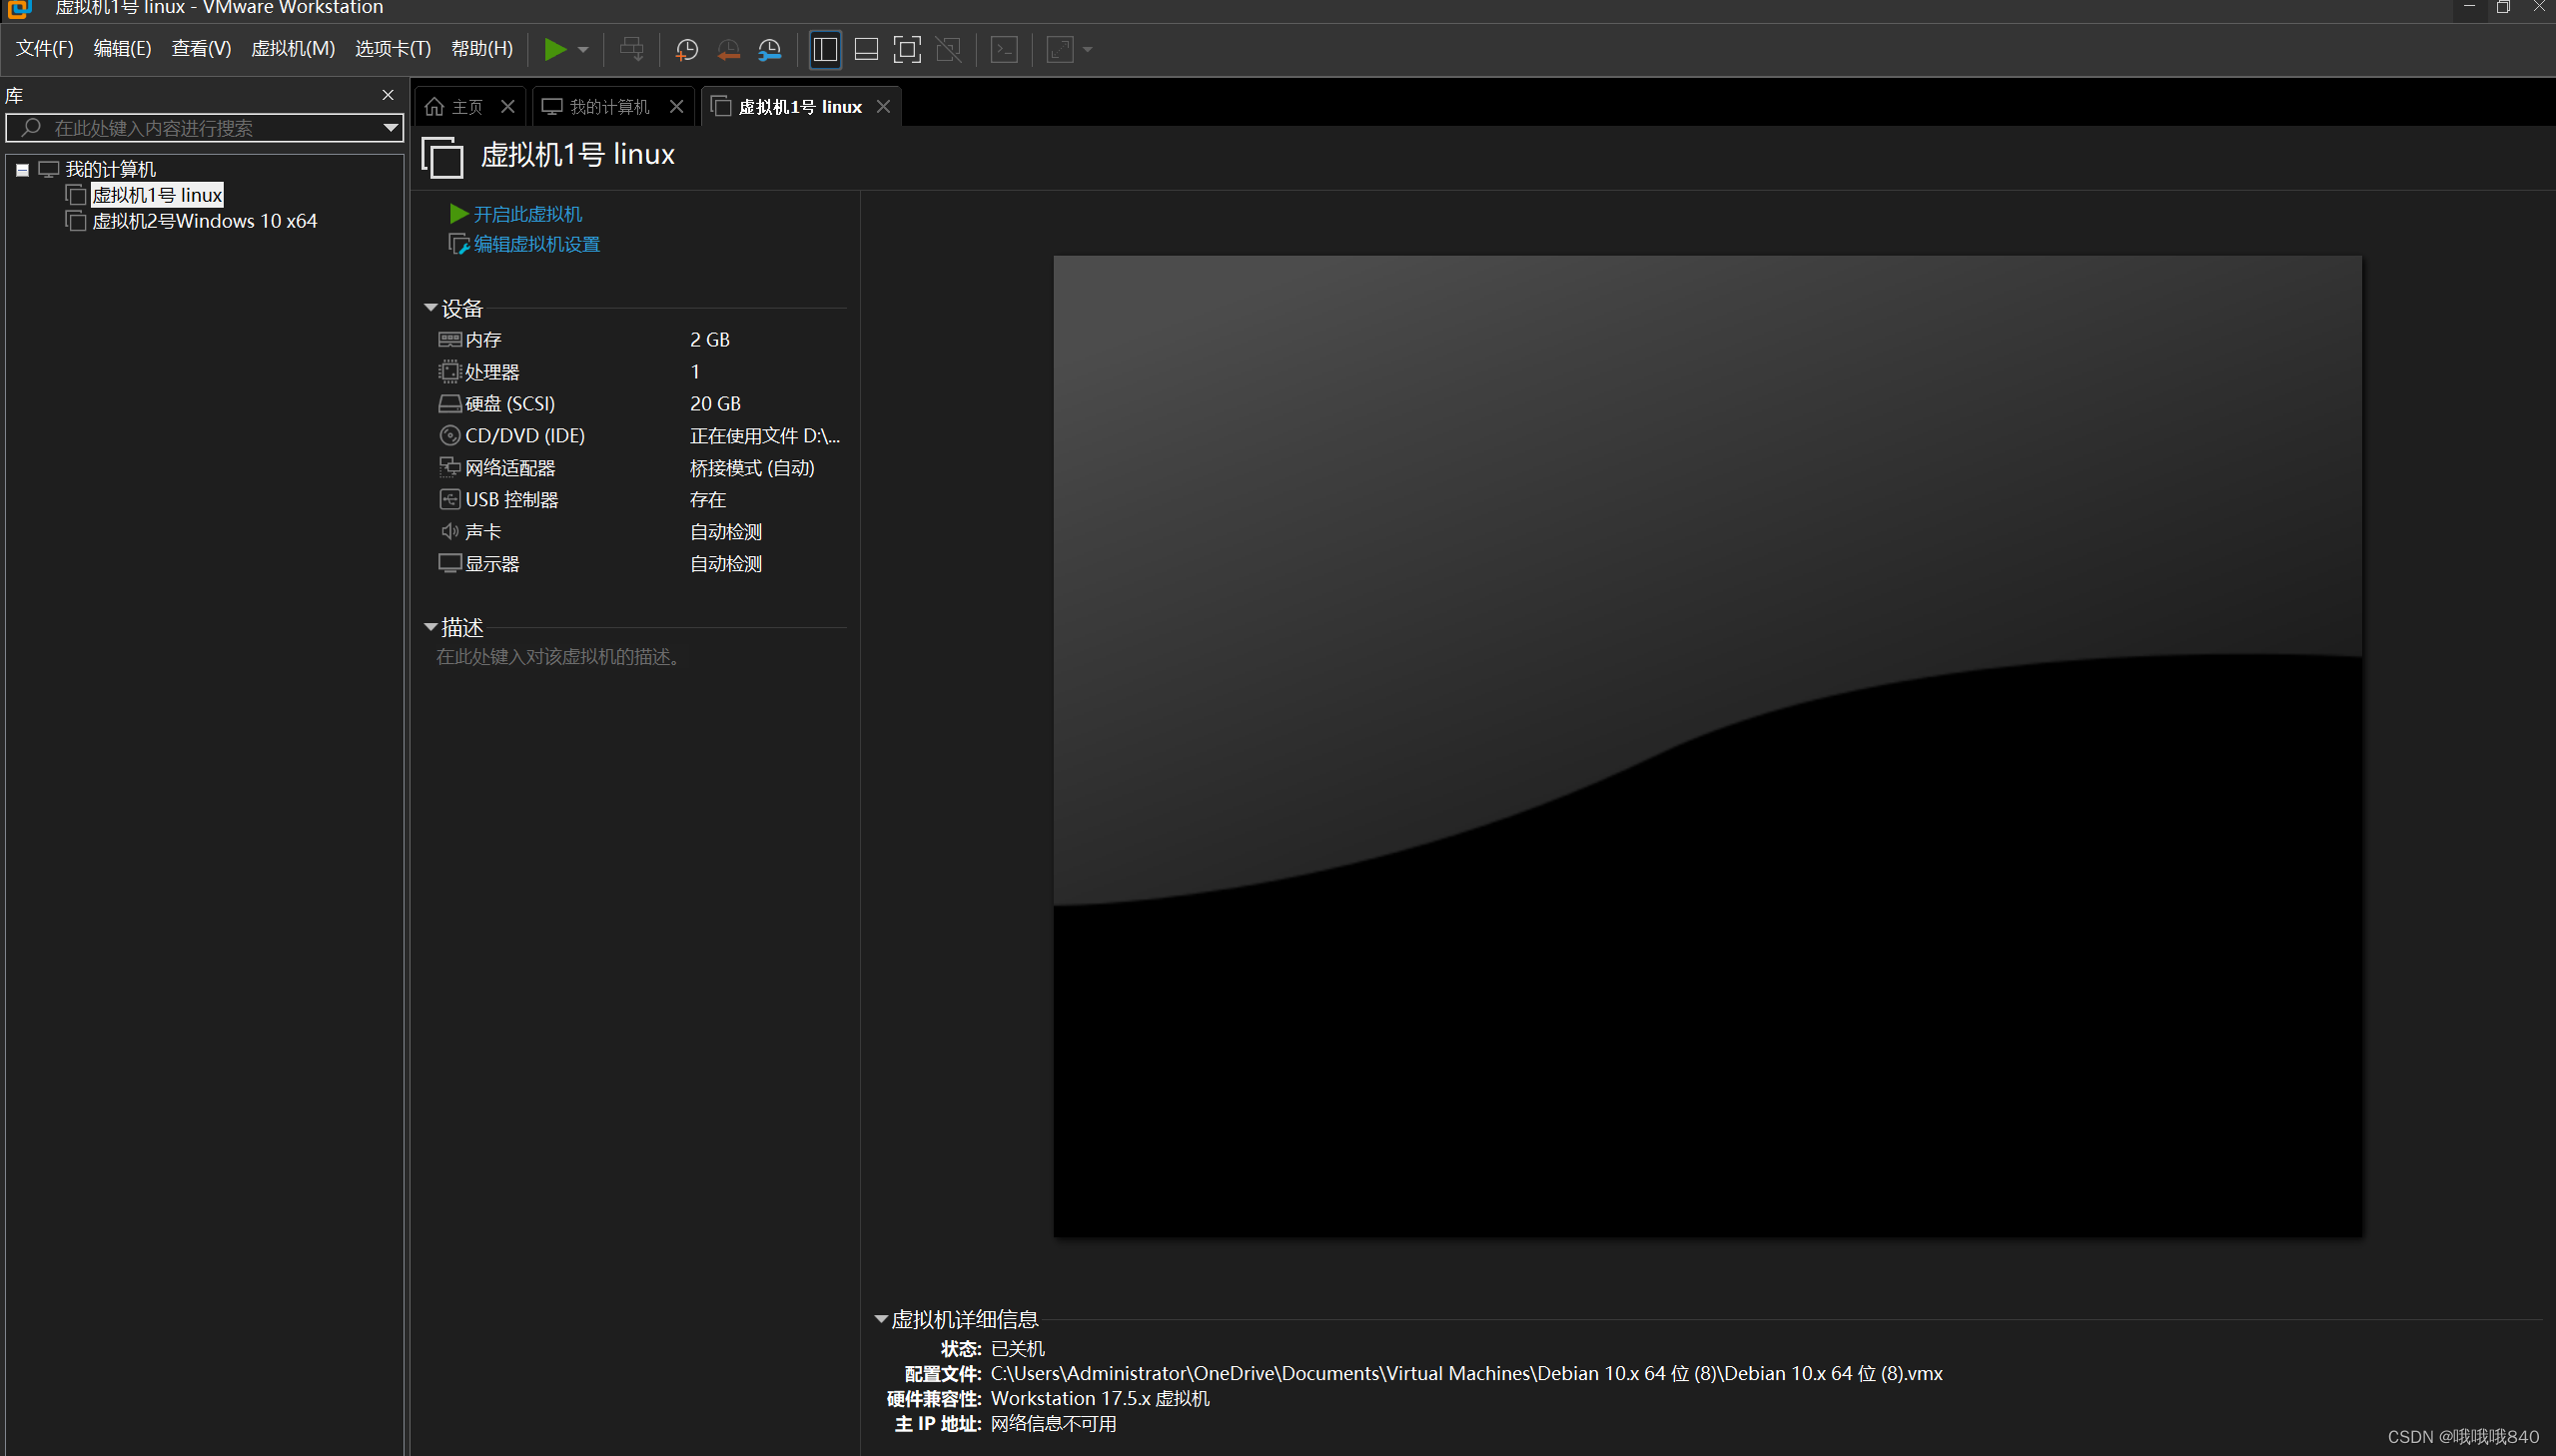The width and height of the screenshot is (2556, 1456).
Task: Toggle the unity mode toolbar button
Action: (x=948, y=49)
